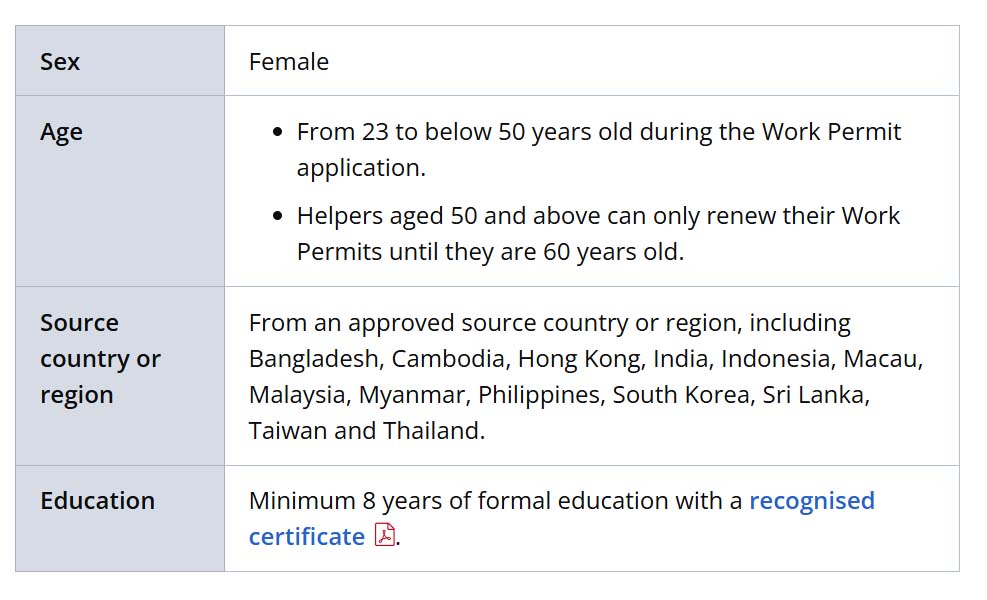Screen dimensions: 987x600
Task: Click the word 'Philippines' in country list
Action: pos(539,395)
